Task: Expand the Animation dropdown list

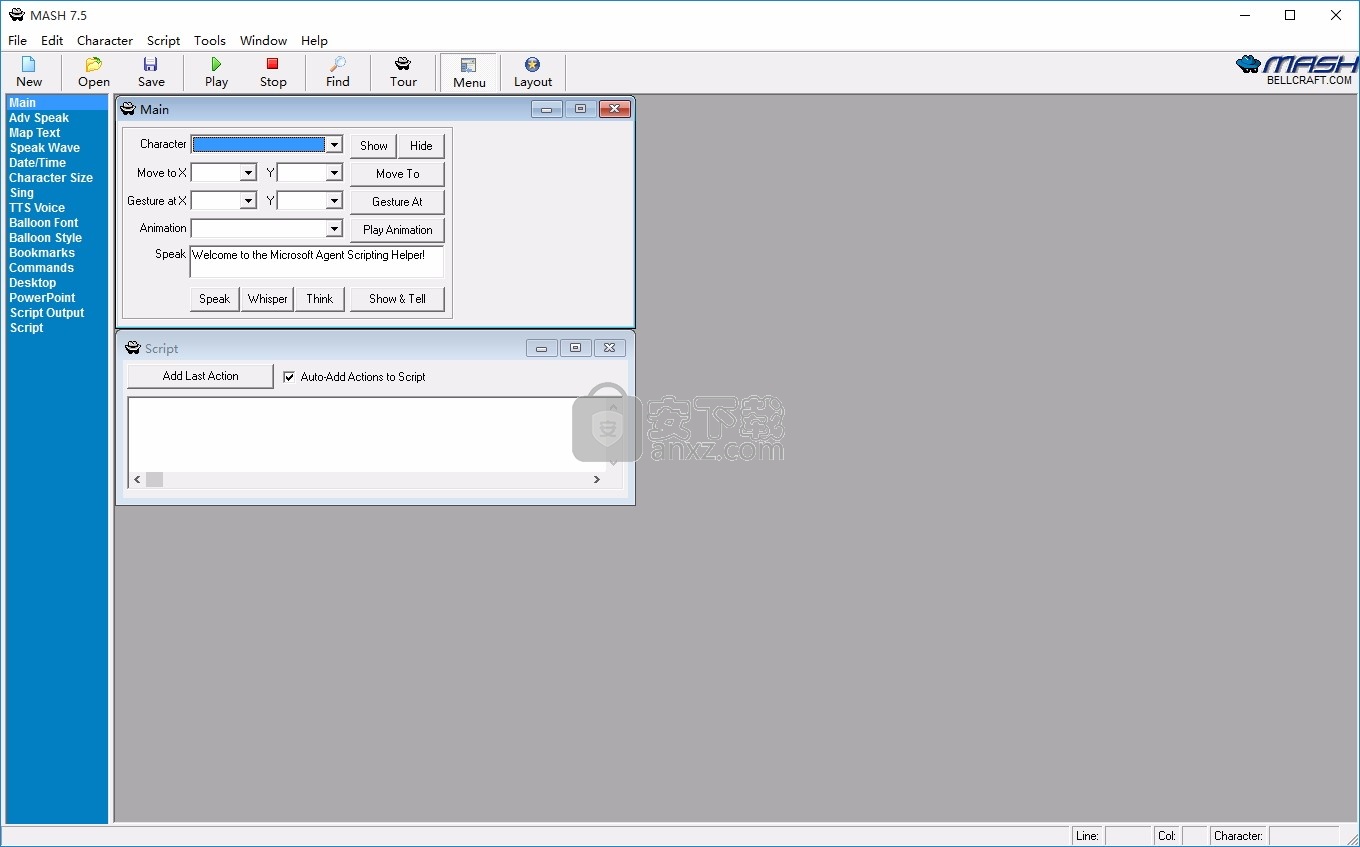Action: coord(334,229)
